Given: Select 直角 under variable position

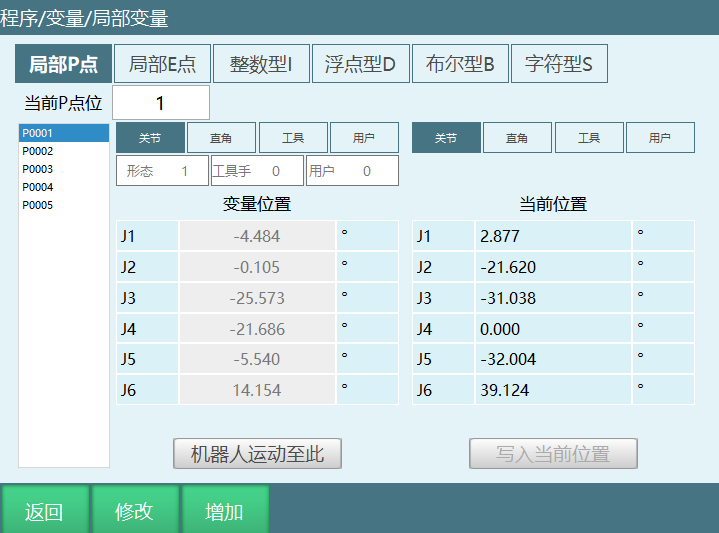Looking at the screenshot, I should 221,138.
